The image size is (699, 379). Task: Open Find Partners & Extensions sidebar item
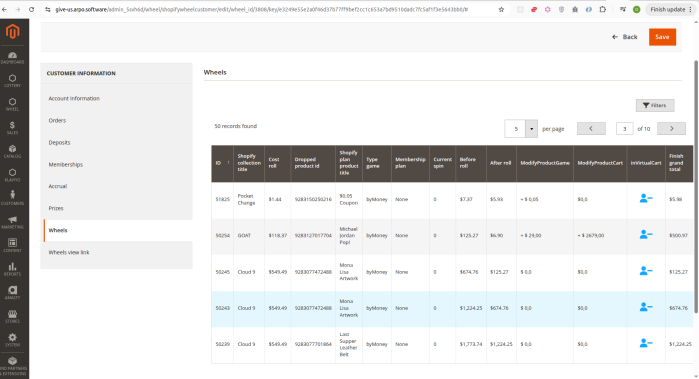(12, 366)
